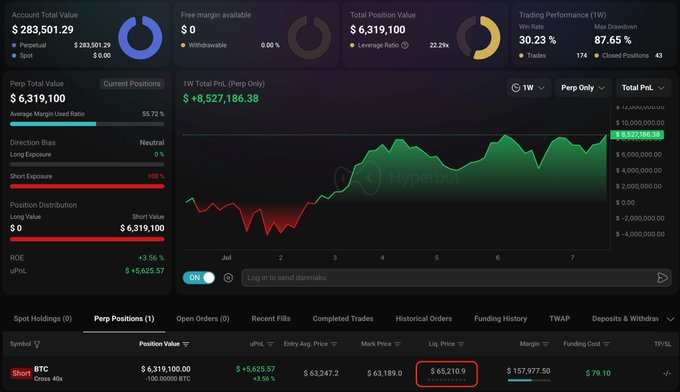Screen dimensions: 680x392
Task: Click the Current Positions button
Action: tap(132, 84)
